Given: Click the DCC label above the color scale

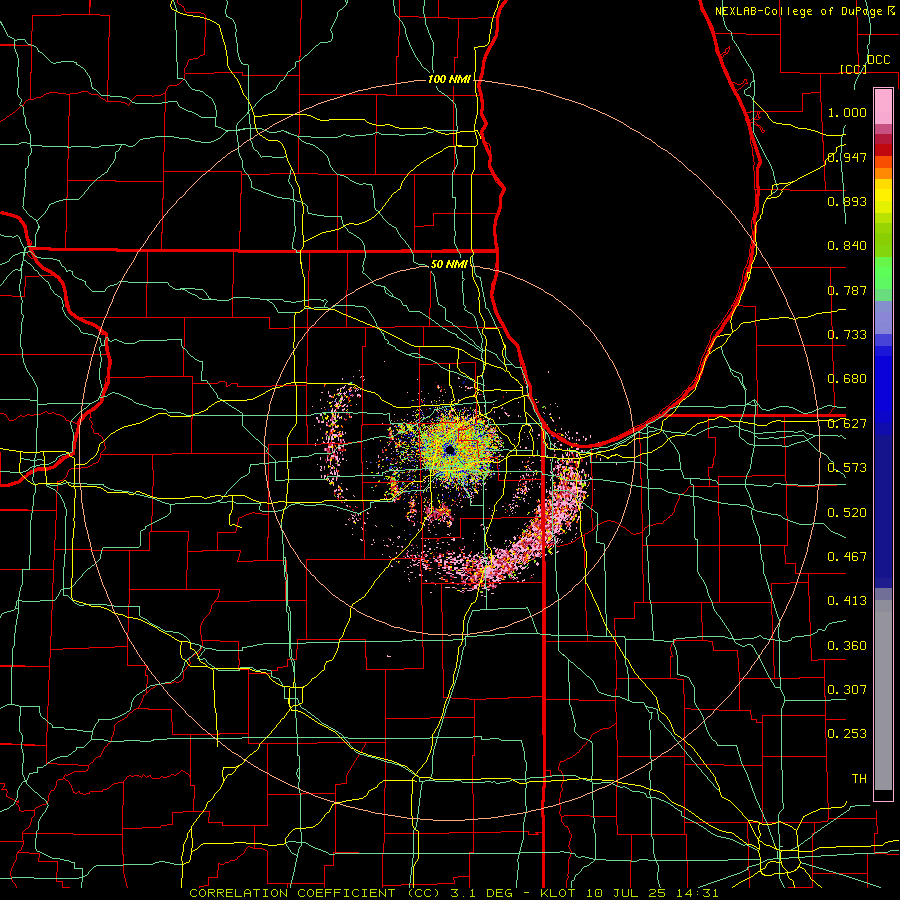Looking at the screenshot, I should tap(878, 60).
